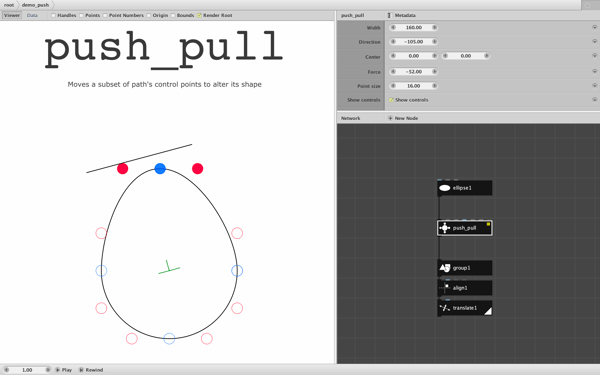
Task: Enable the Bounds checkbox
Action: [173, 15]
